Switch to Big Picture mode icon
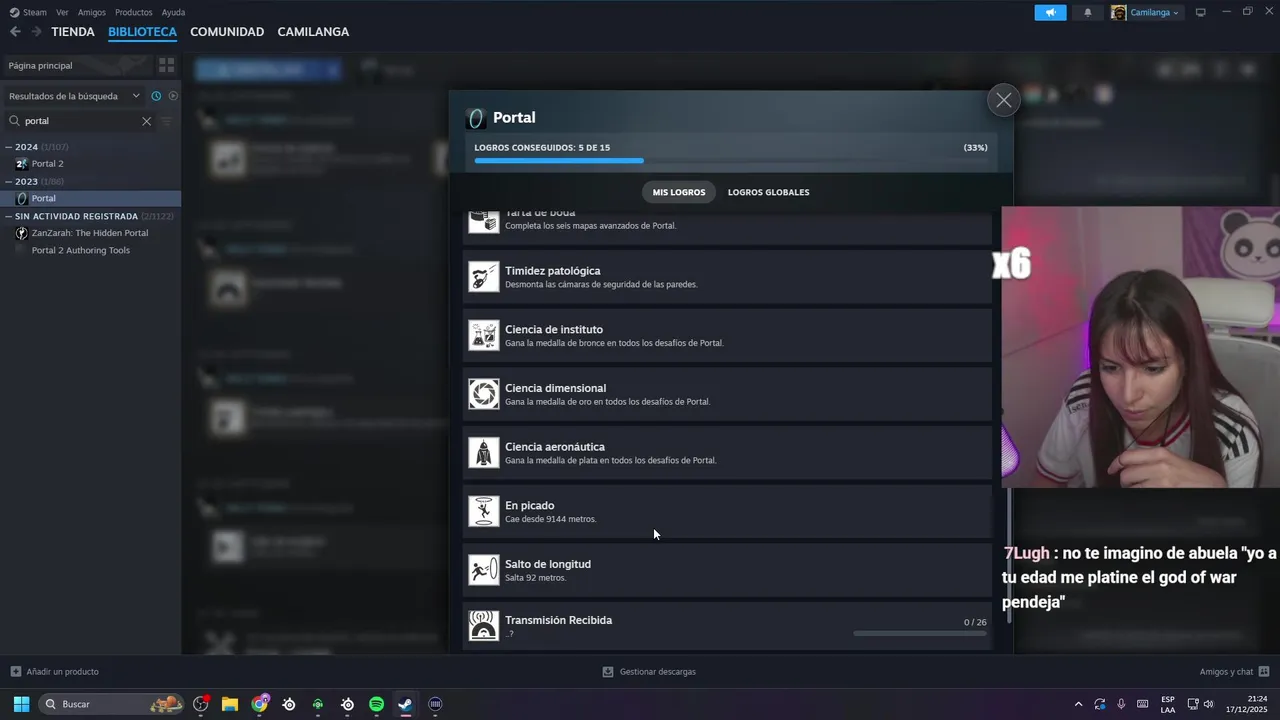 [1201, 12]
